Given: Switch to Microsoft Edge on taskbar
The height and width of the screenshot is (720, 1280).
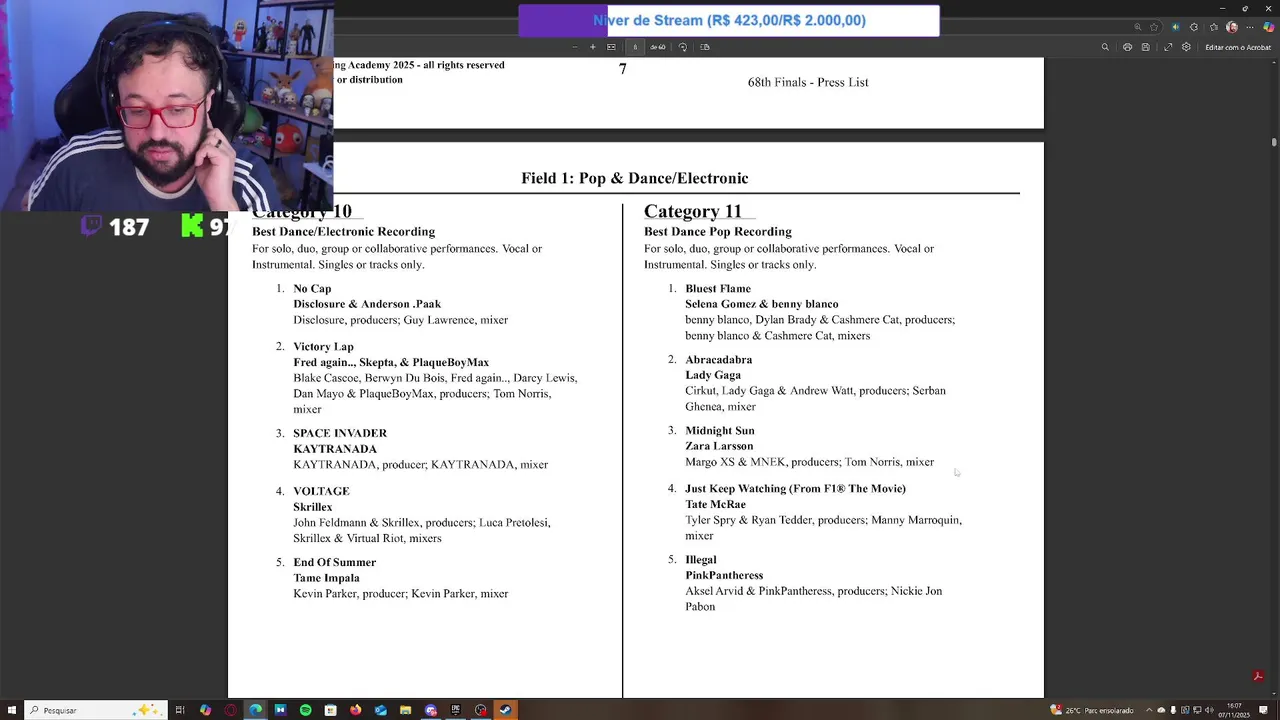Looking at the screenshot, I should tap(256, 710).
